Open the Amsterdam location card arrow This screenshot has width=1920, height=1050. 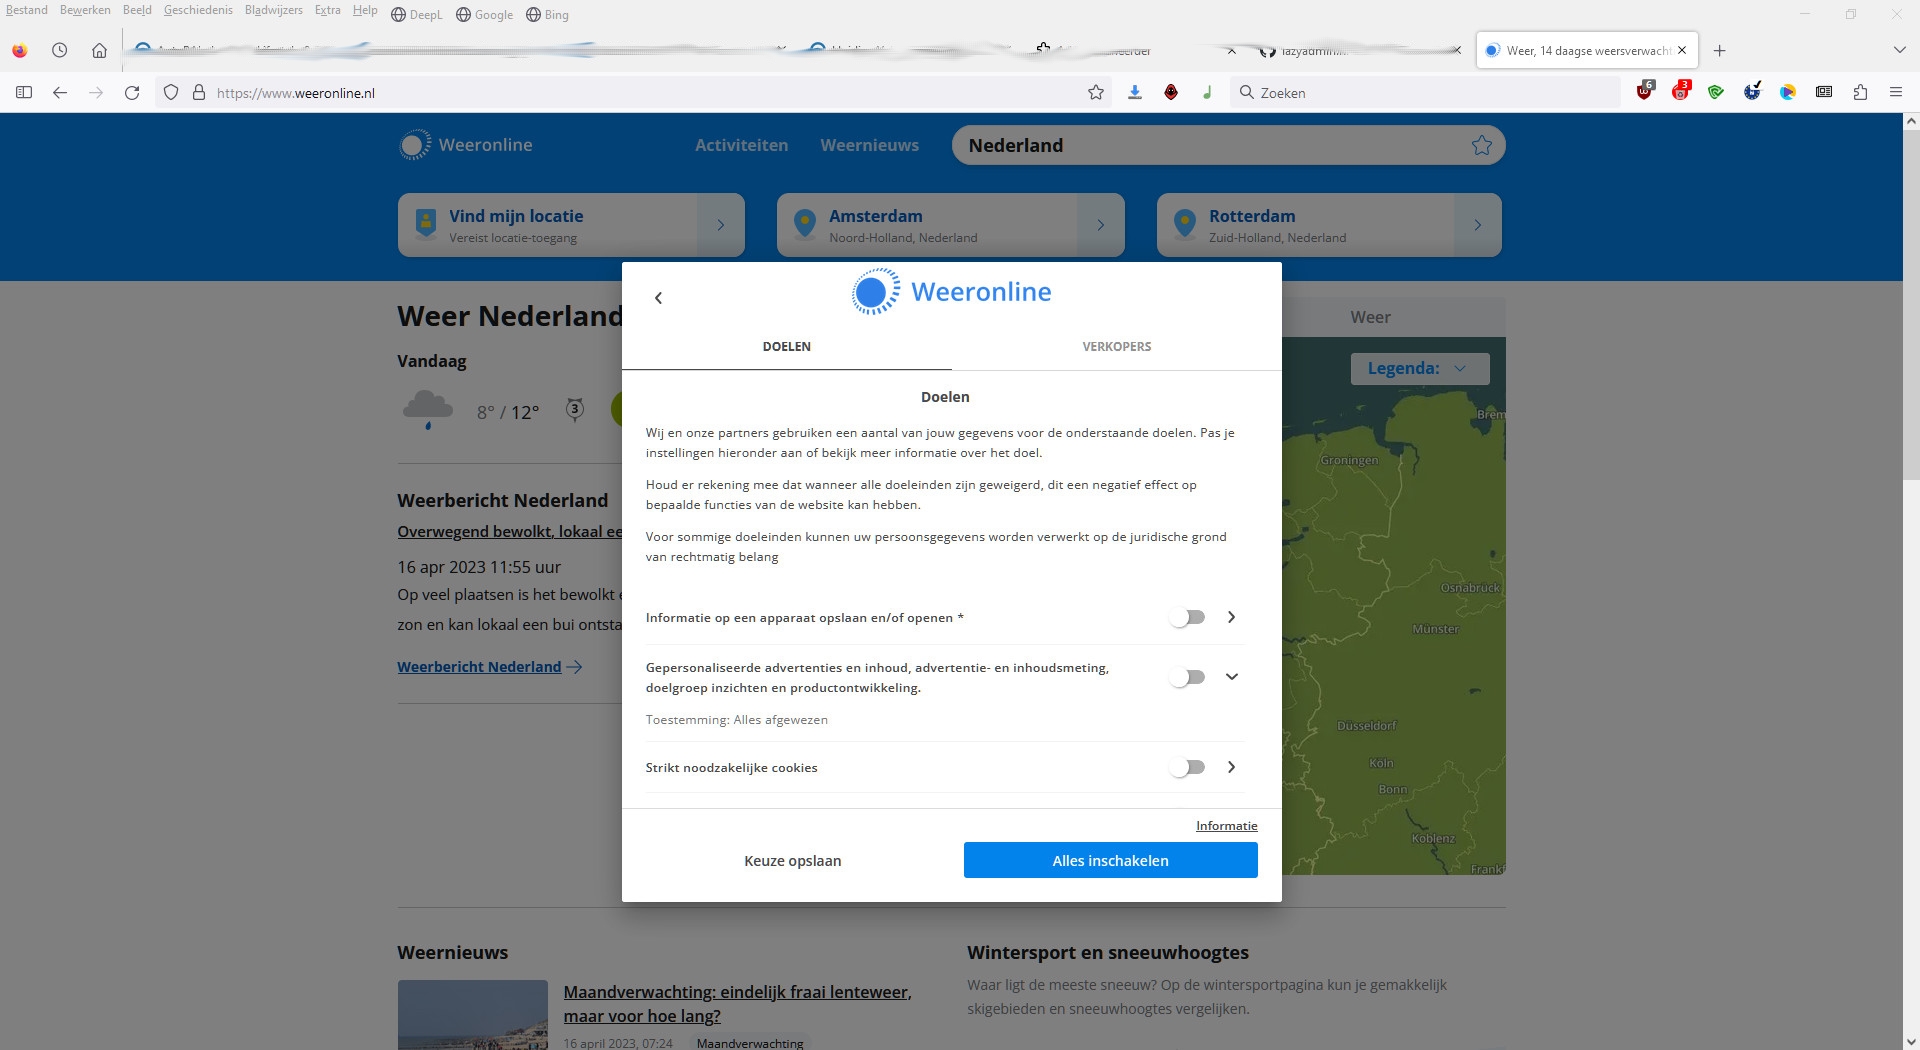point(1100,225)
